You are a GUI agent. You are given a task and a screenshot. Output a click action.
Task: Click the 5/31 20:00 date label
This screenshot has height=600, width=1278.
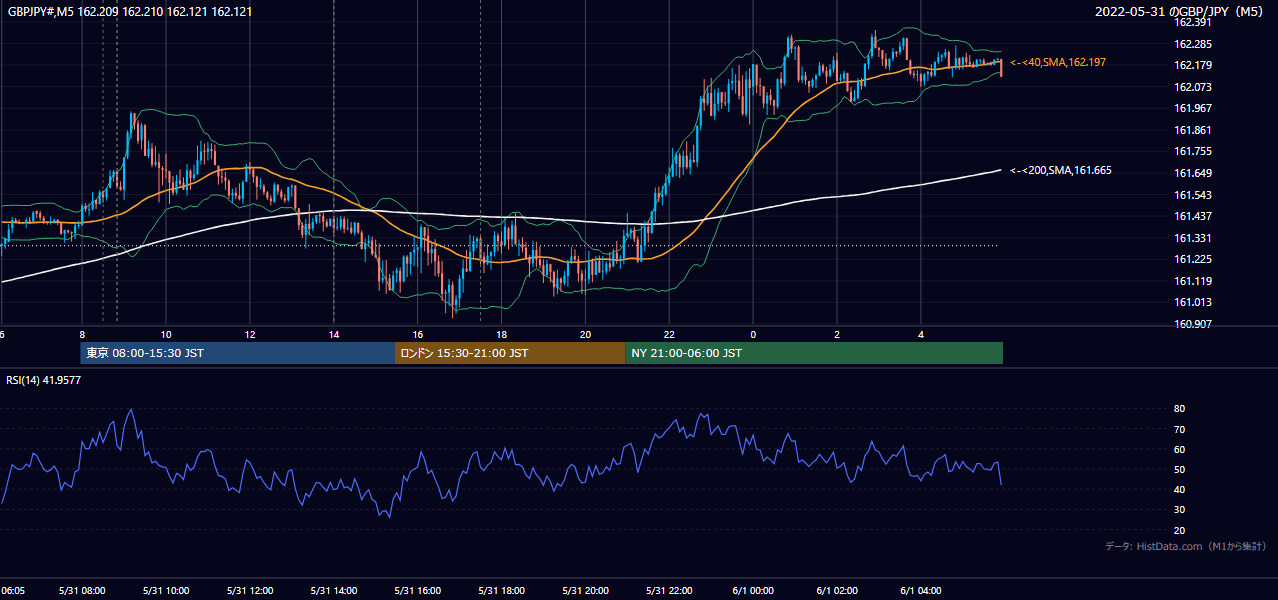(585, 591)
